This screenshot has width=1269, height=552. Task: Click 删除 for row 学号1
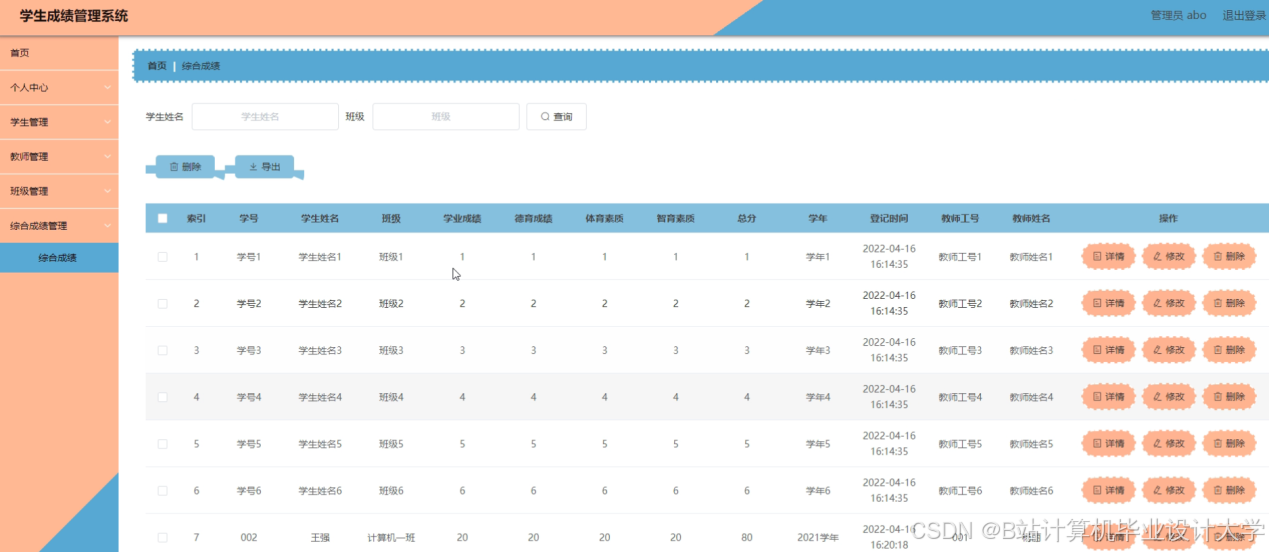[1229, 257]
